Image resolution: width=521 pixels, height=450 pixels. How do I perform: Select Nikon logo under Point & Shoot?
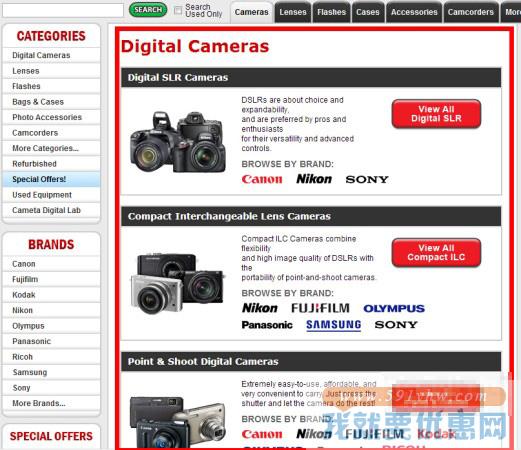(x=314, y=434)
